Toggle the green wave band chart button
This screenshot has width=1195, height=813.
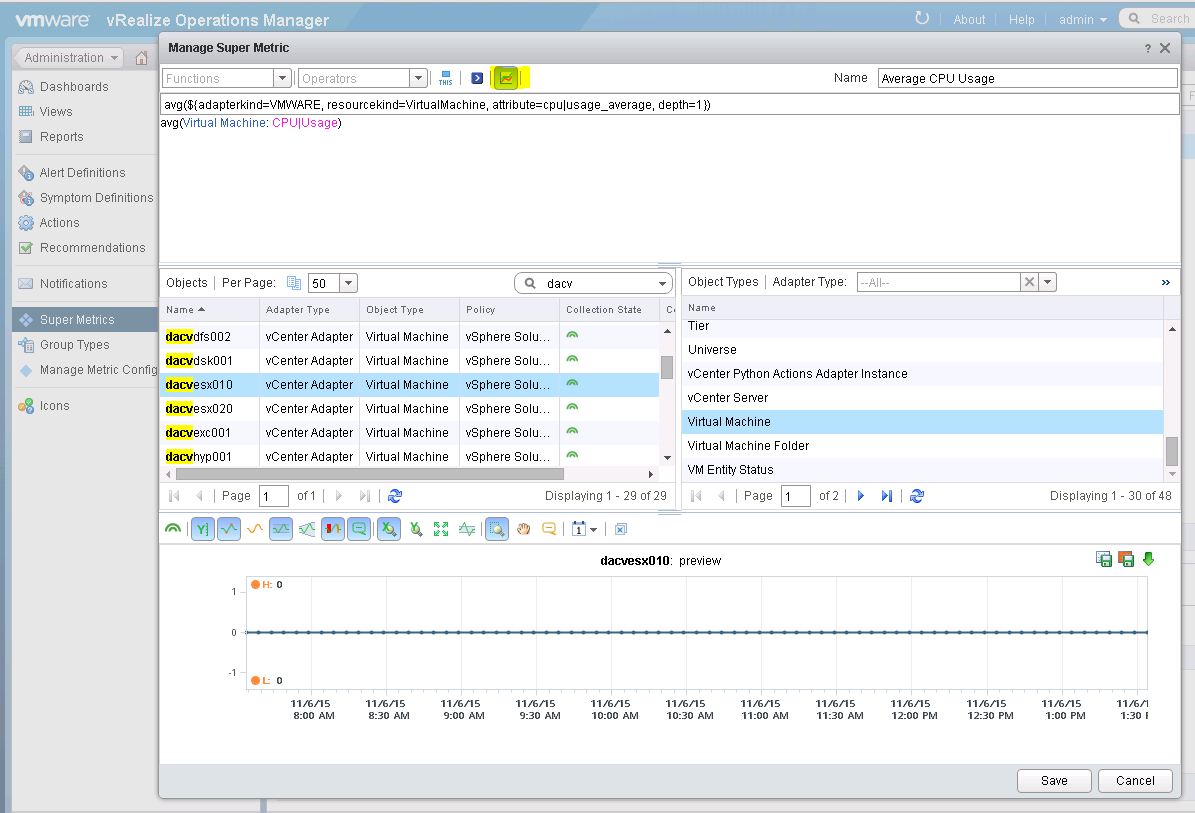tap(281, 529)
